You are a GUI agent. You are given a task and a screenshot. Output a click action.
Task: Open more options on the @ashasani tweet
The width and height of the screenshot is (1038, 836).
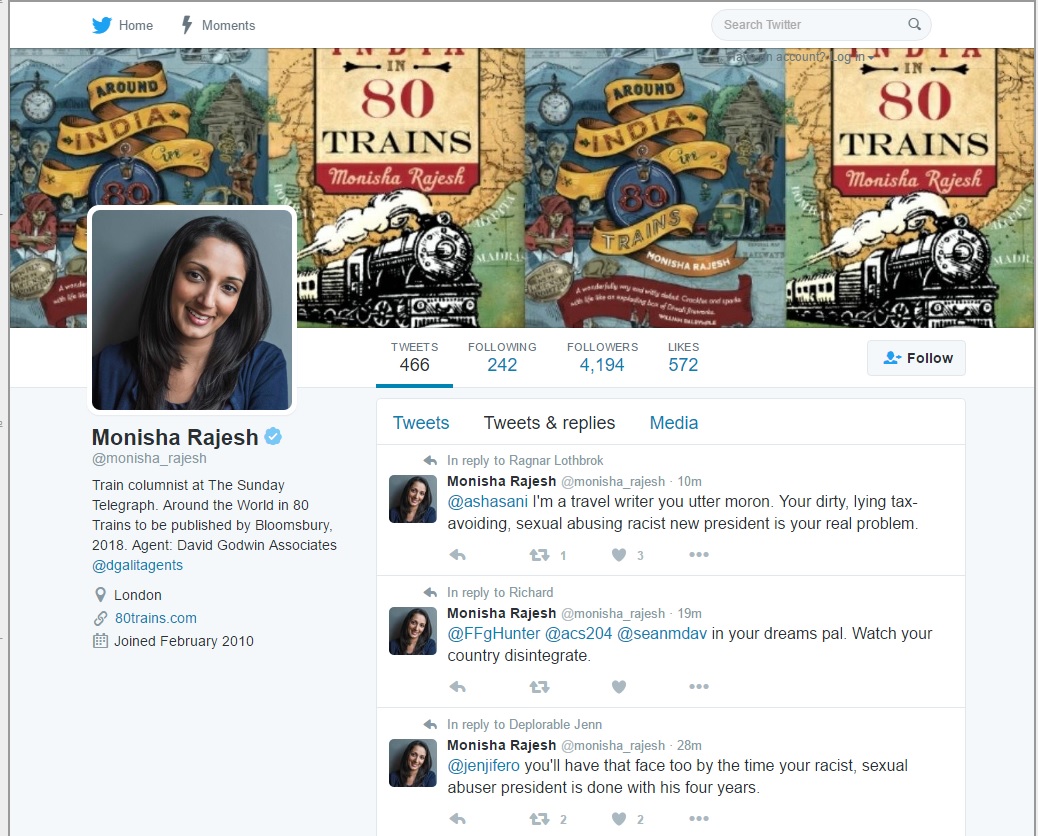(699, 554)
